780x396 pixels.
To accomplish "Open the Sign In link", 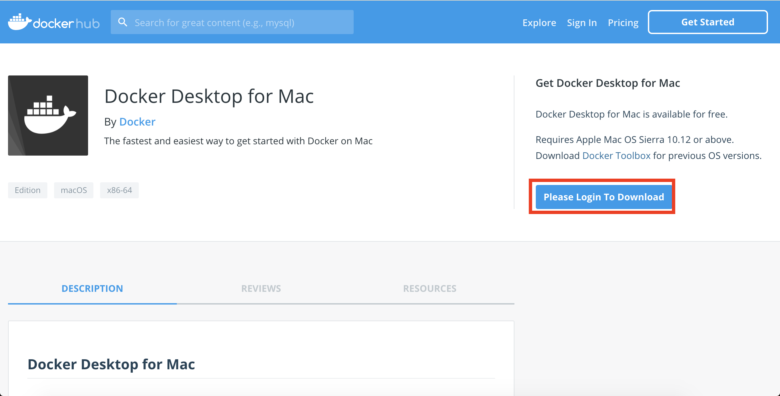I will click(582, 22).
